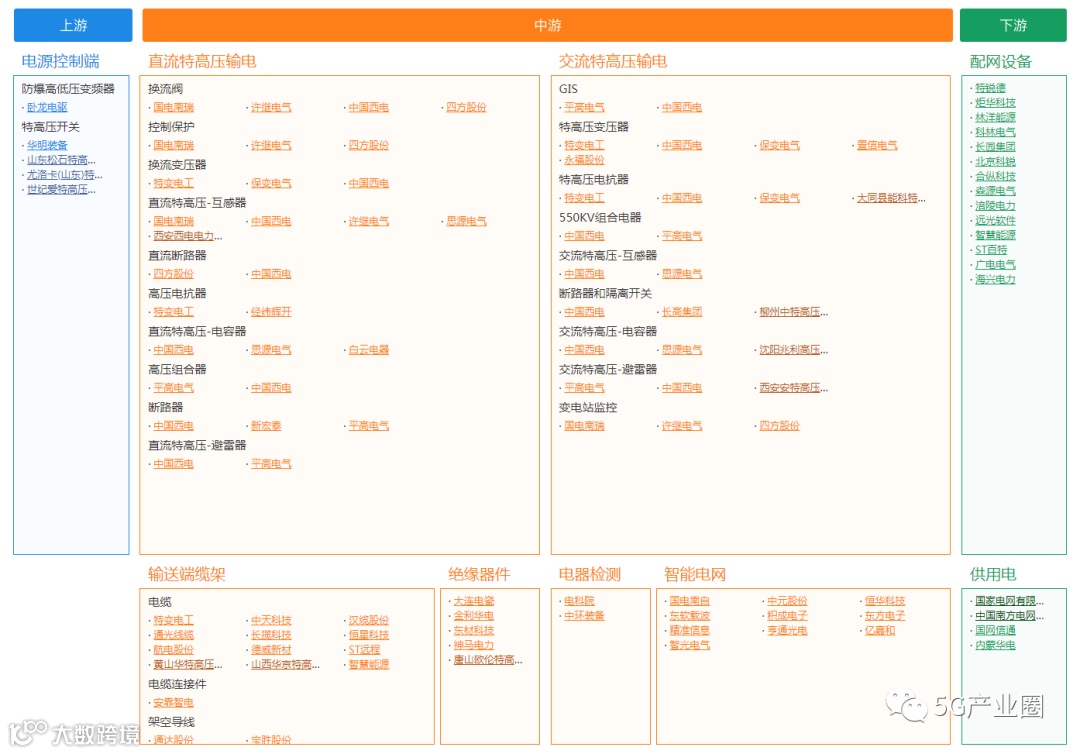Click the 国网信通 link under 供用电
1080x754 pixels.
coord(995,631)
